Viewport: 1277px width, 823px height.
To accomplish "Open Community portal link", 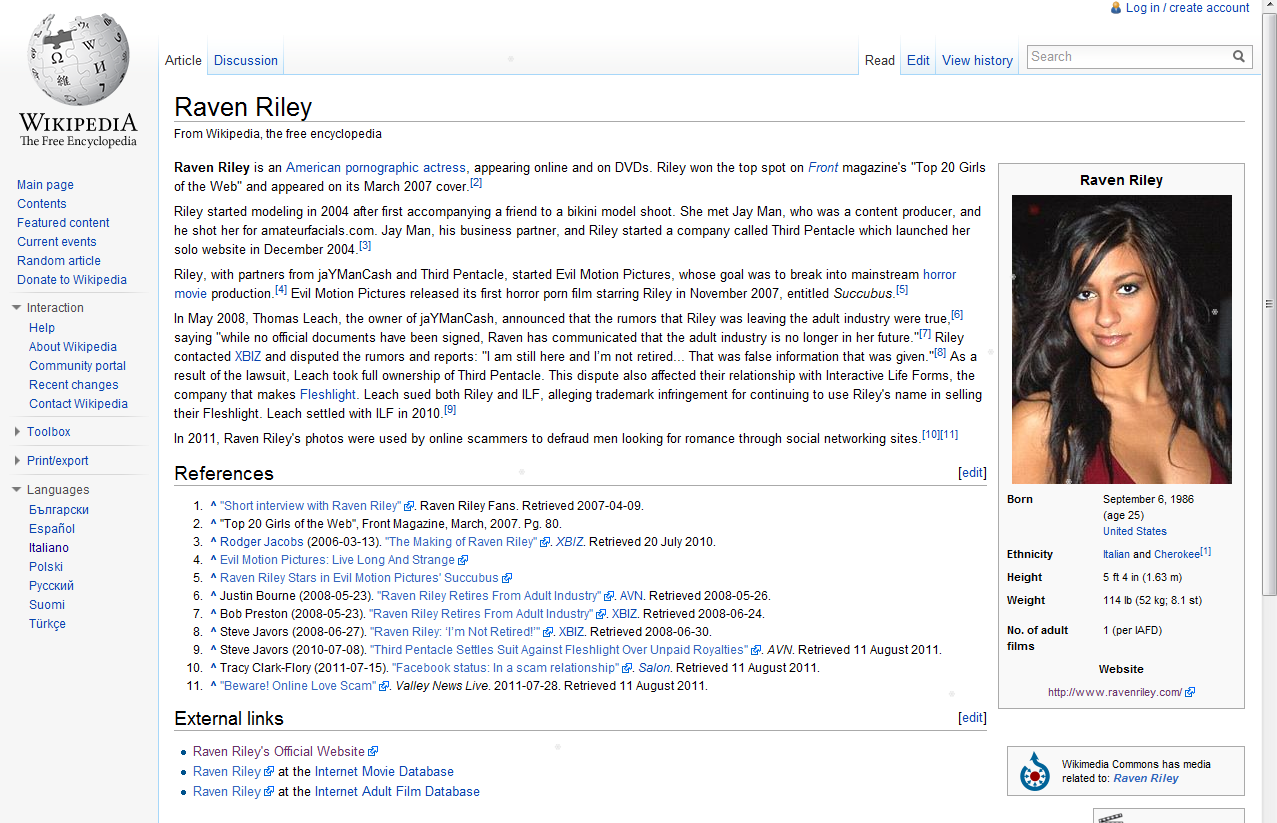I will pos(77,366).
